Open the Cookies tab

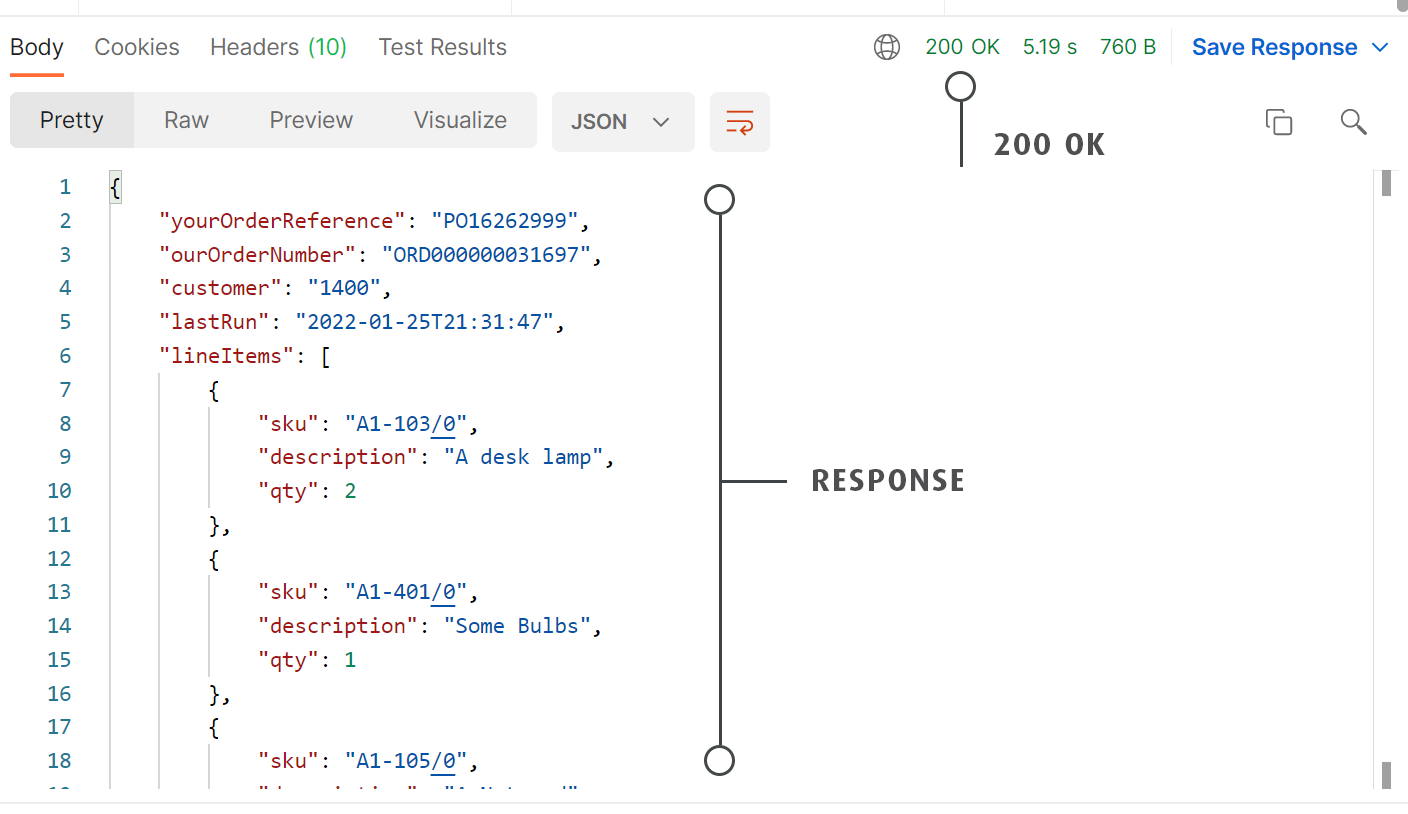pyautogui.click(x=137, y=47)
